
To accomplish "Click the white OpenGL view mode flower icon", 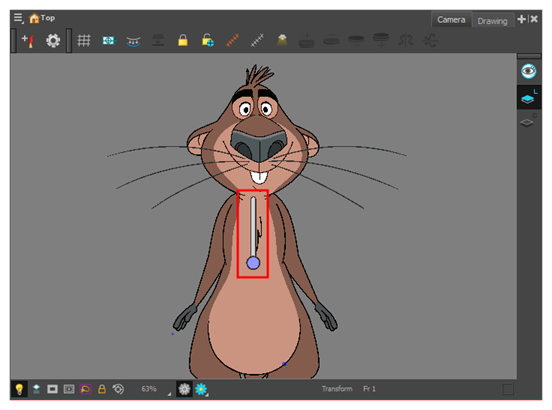I will 184,389.
